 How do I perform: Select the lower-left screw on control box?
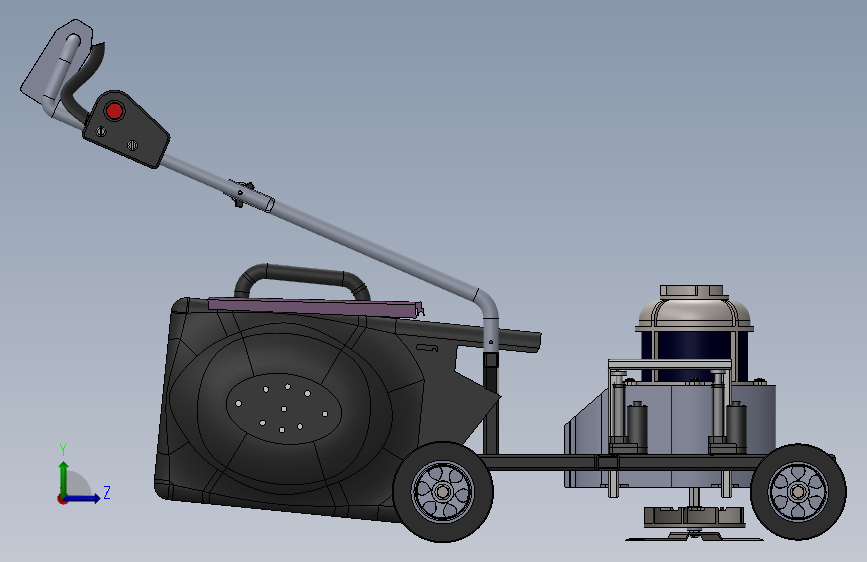(x=101, y=131)
